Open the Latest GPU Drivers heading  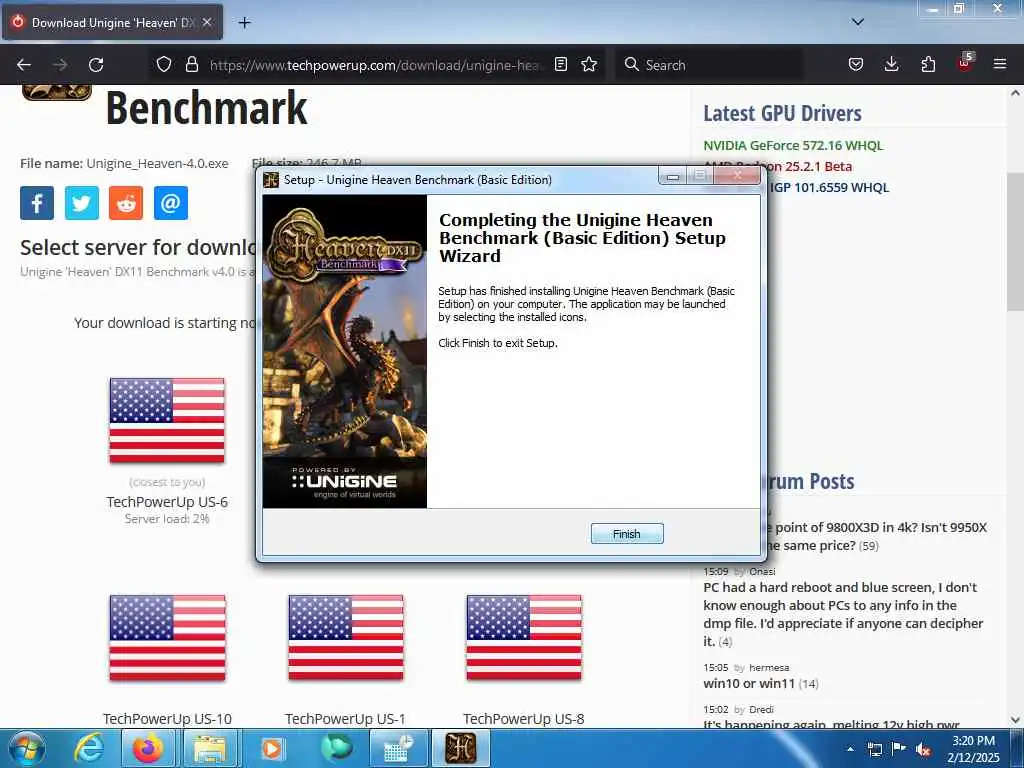(x=782, y=113)
